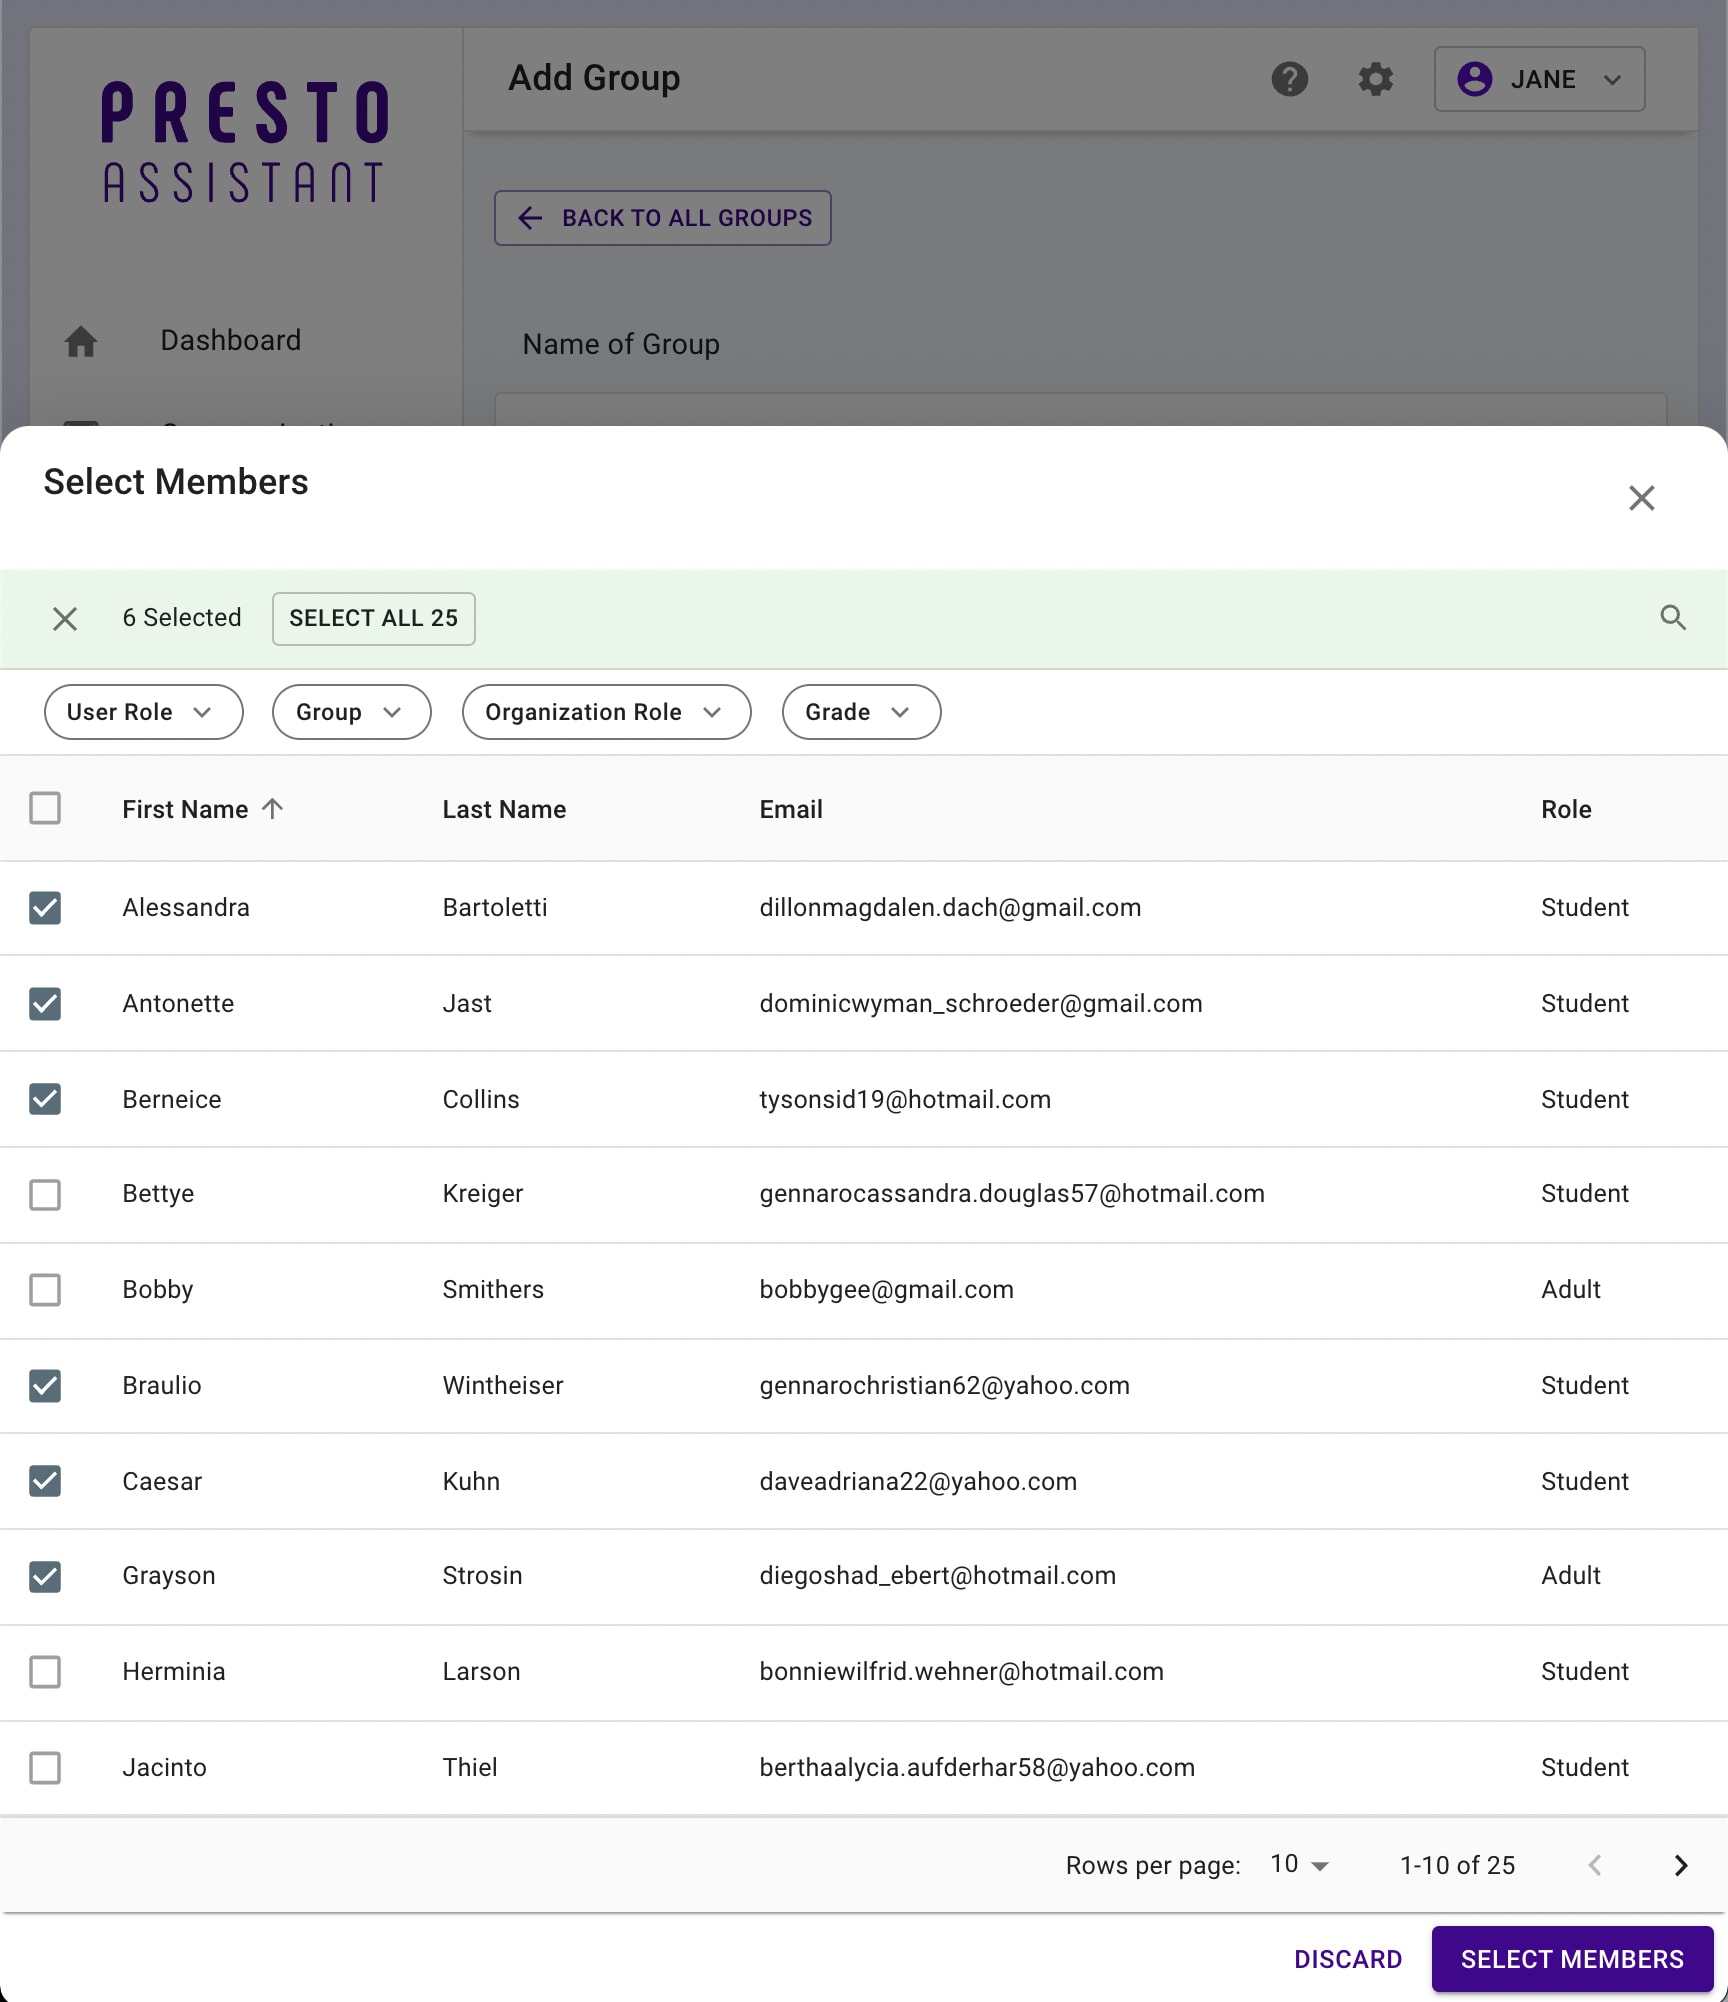The width and height of the screenshot is (1728, 2002).
Task: Click the SELECT ALL 25 button
Action: pyautogui.click(x=373, y=618)
